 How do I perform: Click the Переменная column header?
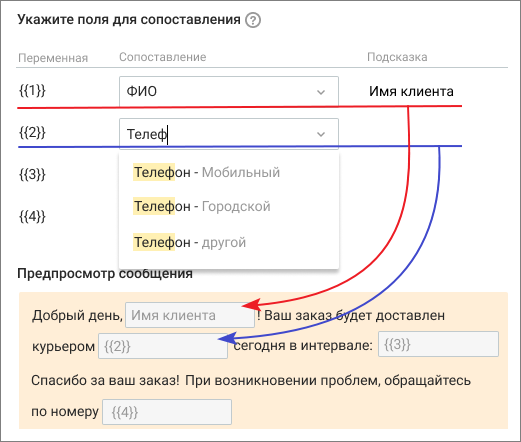click(x=53, y=58)
